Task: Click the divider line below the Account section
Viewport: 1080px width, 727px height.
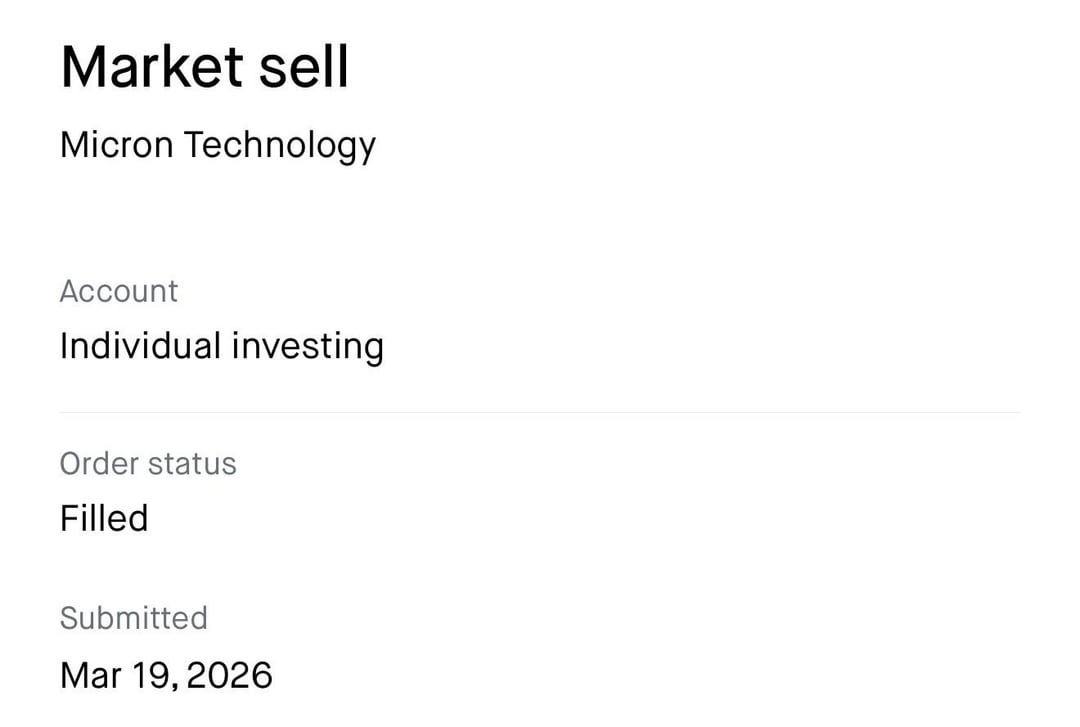Action: [540, 412]
